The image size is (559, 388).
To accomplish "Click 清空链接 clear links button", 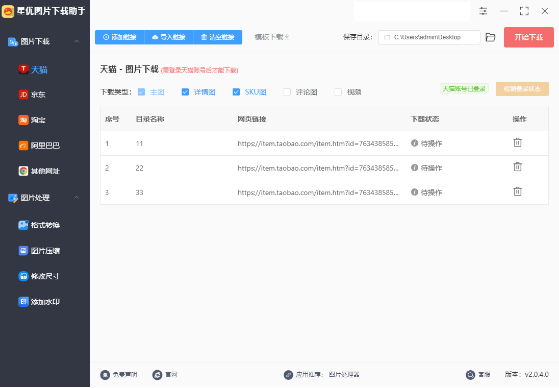I will coord(218,37).
